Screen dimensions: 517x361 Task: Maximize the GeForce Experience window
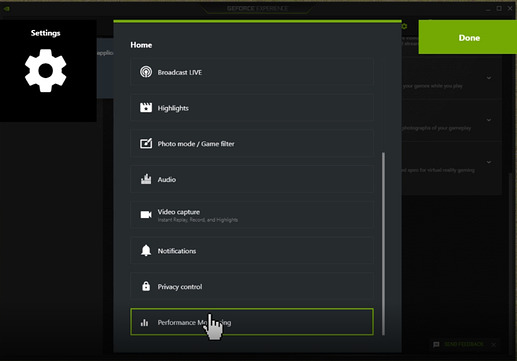point(499,8)
